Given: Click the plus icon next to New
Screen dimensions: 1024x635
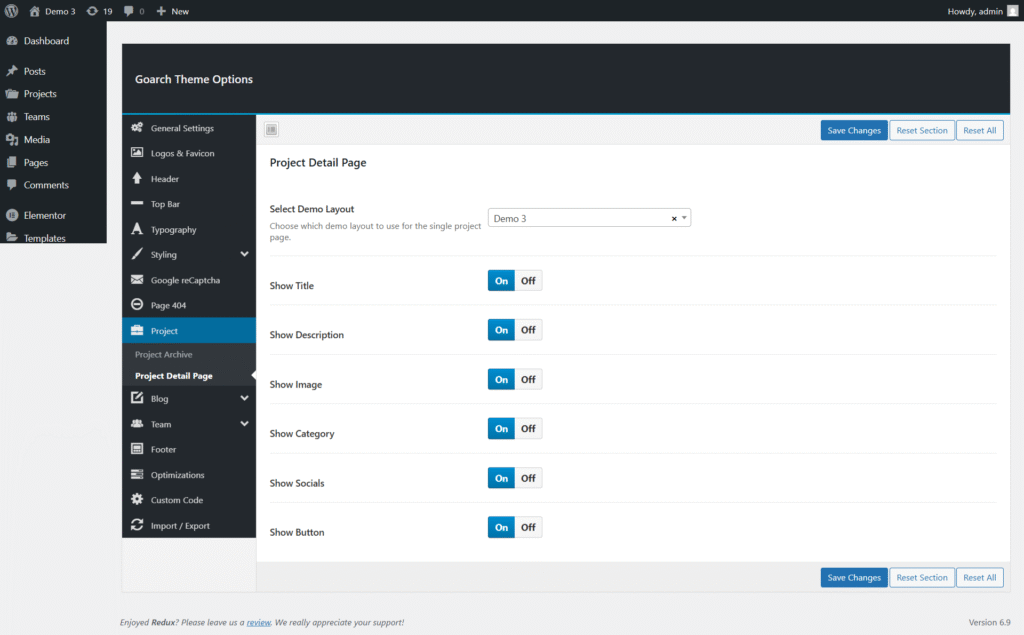Looking at the screenshot, I should point(161,11).
